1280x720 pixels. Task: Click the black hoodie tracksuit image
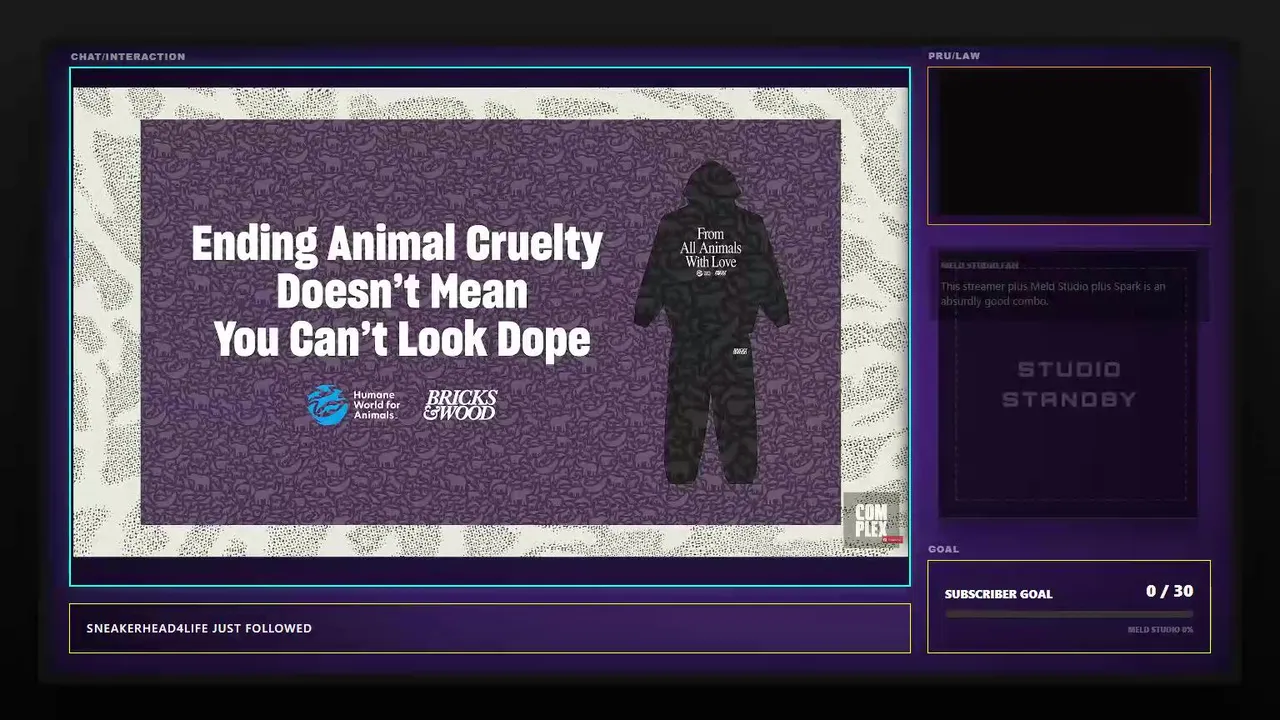click(712, 322)
